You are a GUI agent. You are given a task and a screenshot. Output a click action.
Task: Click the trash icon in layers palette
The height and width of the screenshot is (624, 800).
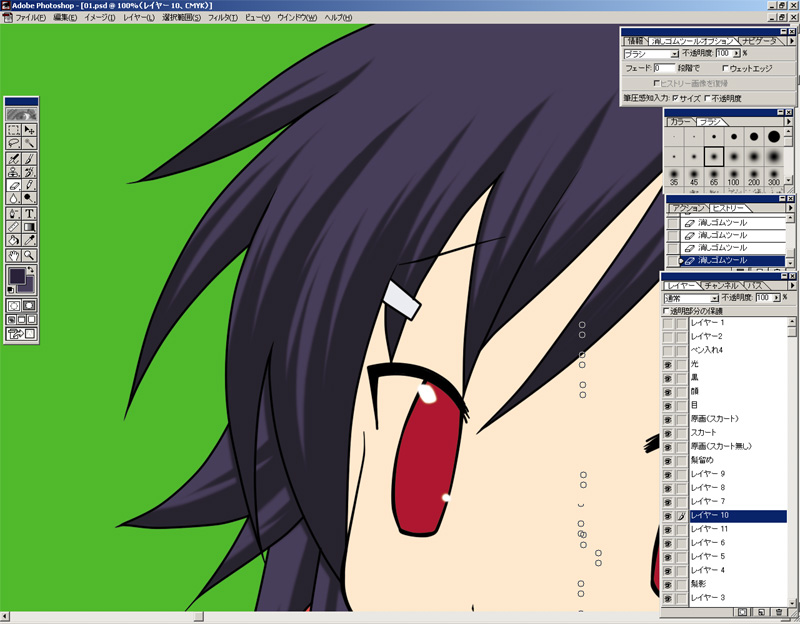pos(779,612)
